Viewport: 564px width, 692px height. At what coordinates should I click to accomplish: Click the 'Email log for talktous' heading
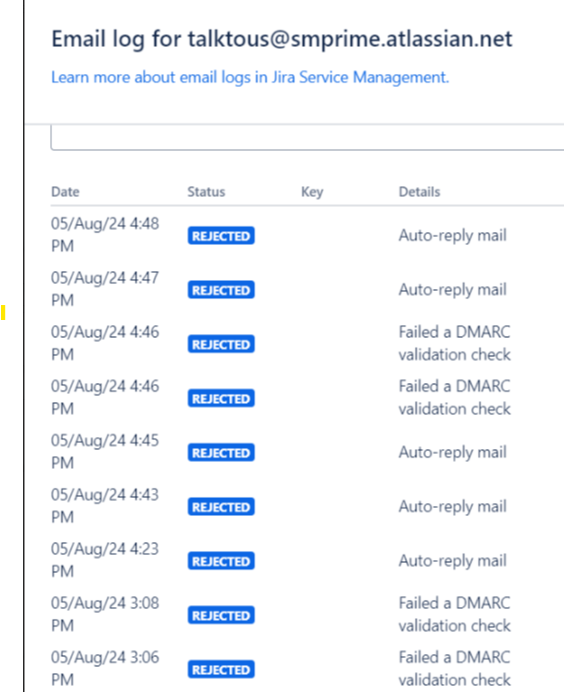(282, 39)
